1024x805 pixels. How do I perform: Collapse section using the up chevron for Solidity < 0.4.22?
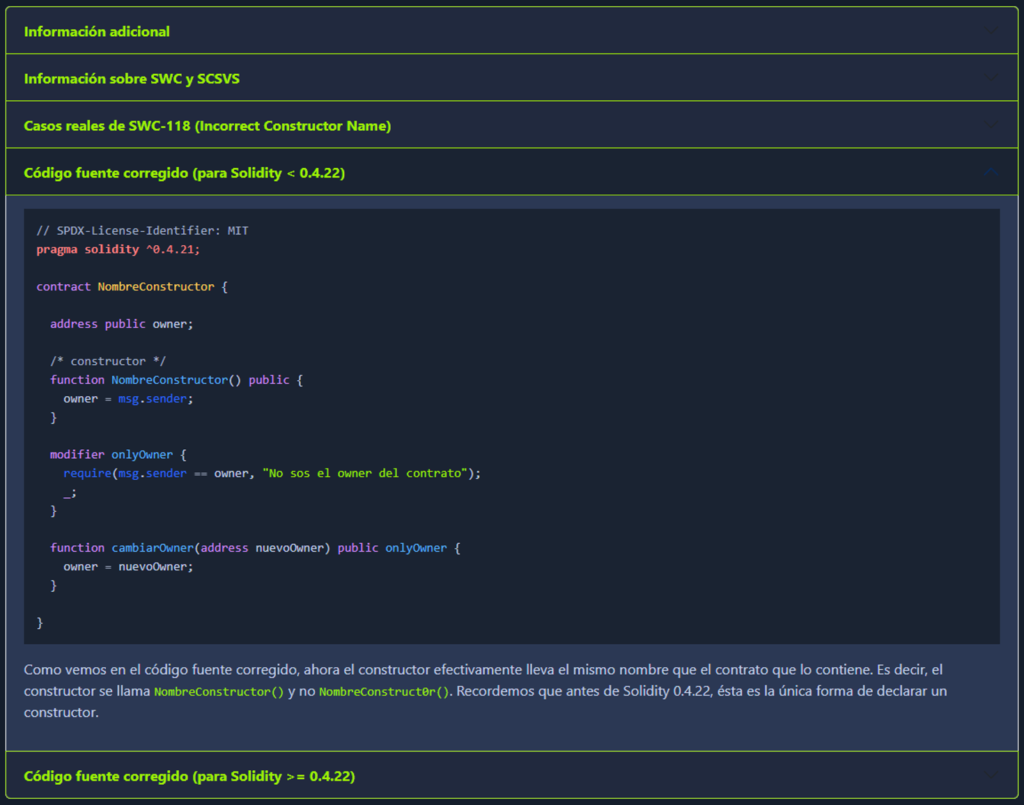pos(990,173)
